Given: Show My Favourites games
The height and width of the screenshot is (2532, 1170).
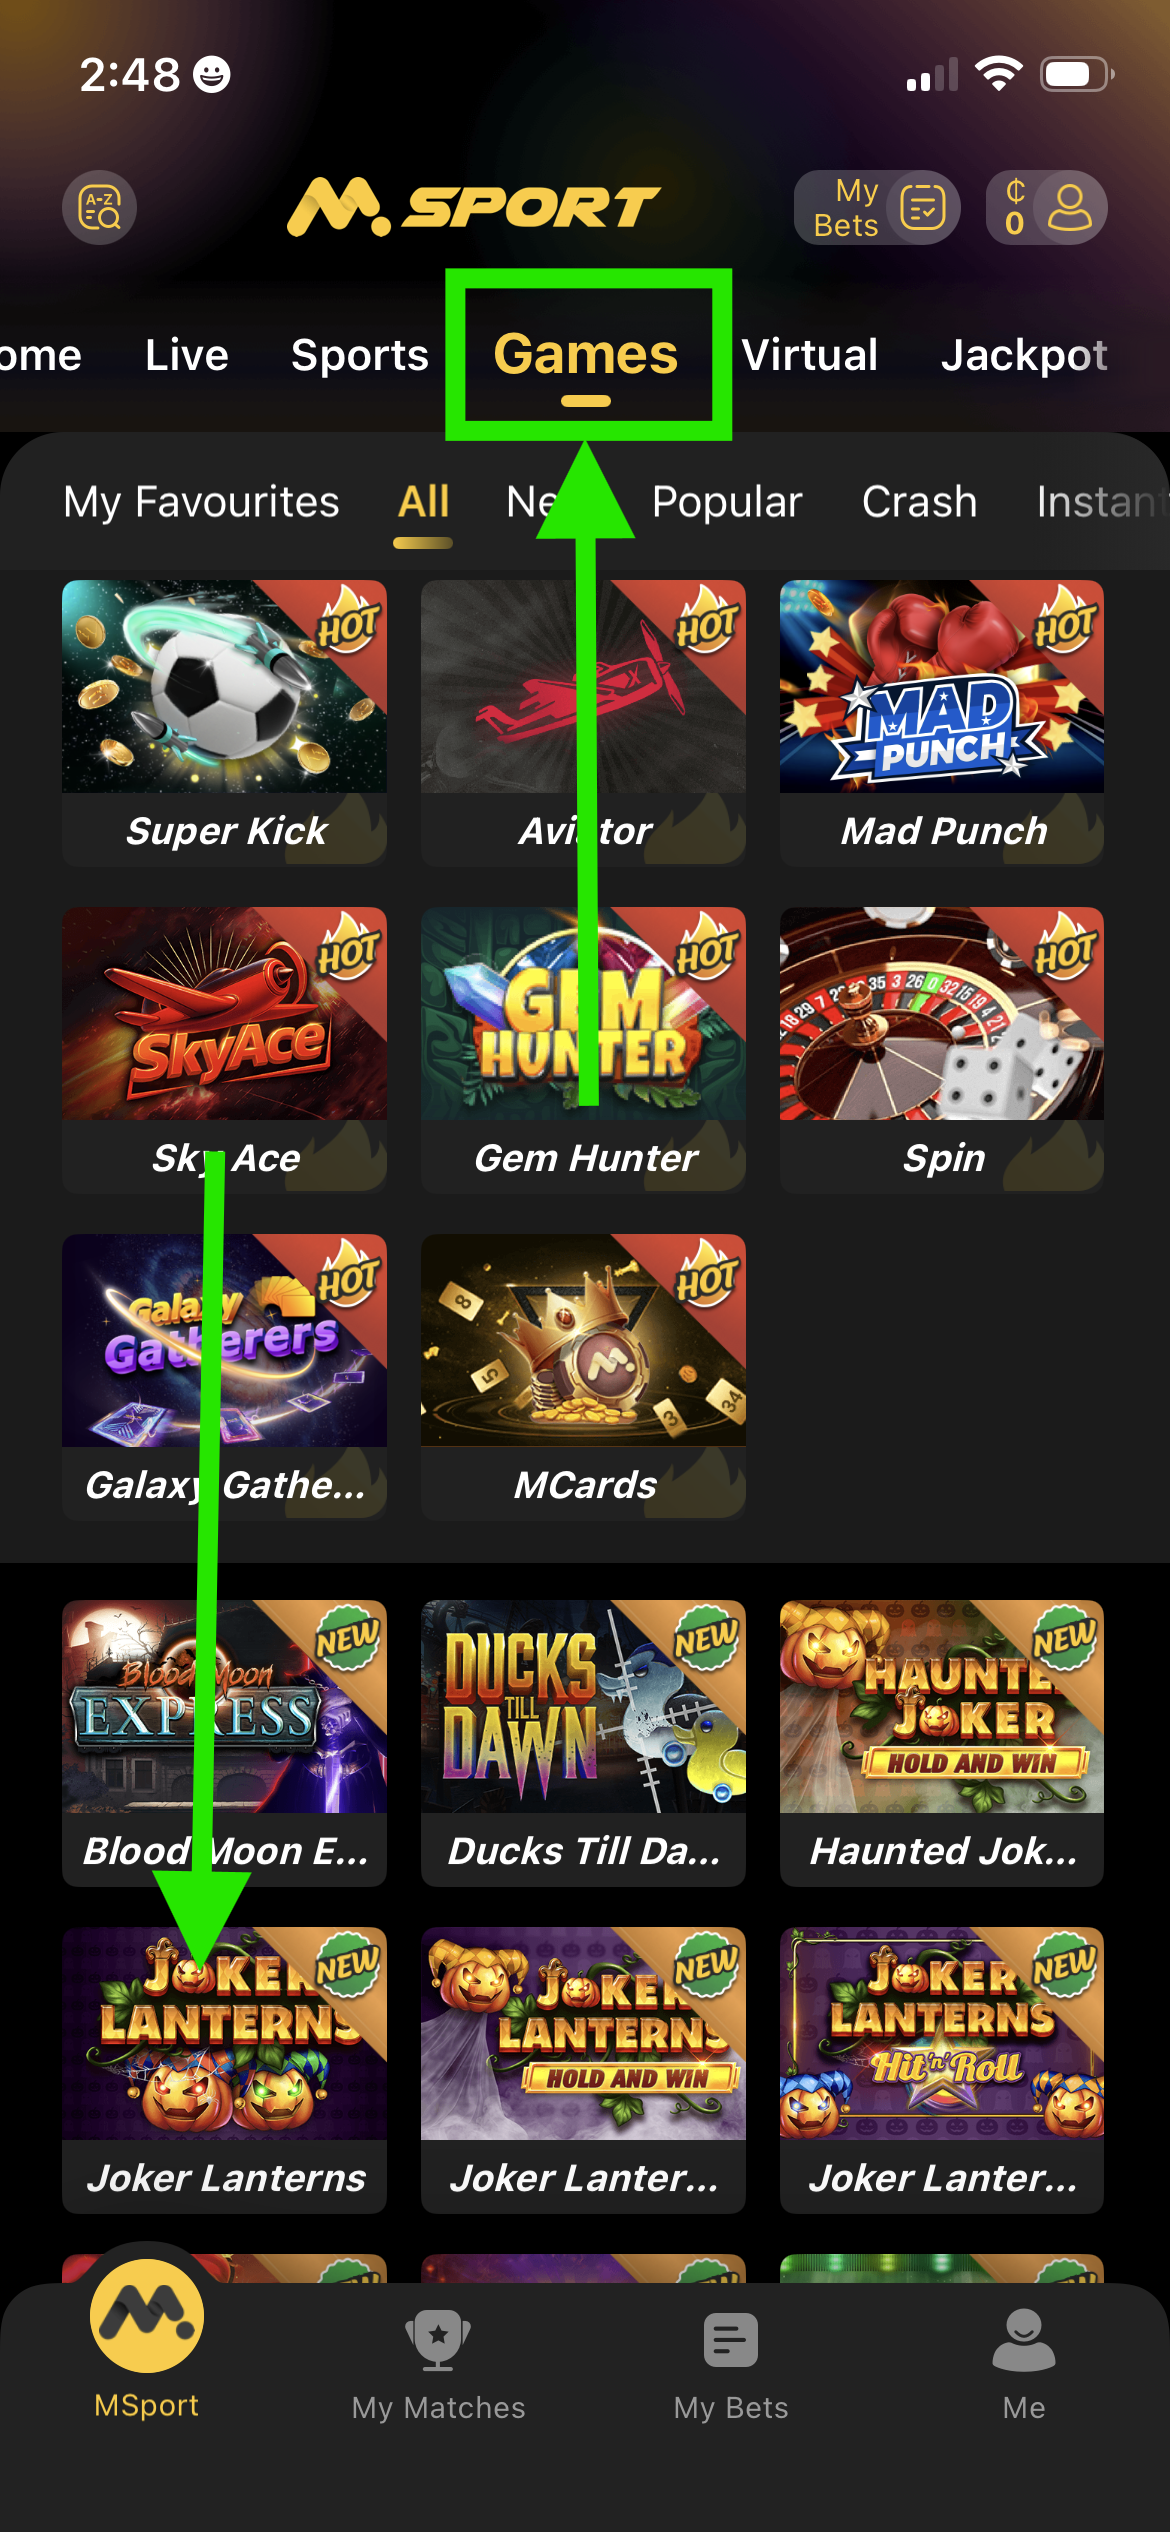Looking at the screenshot, I should click(x=201, y=502).
